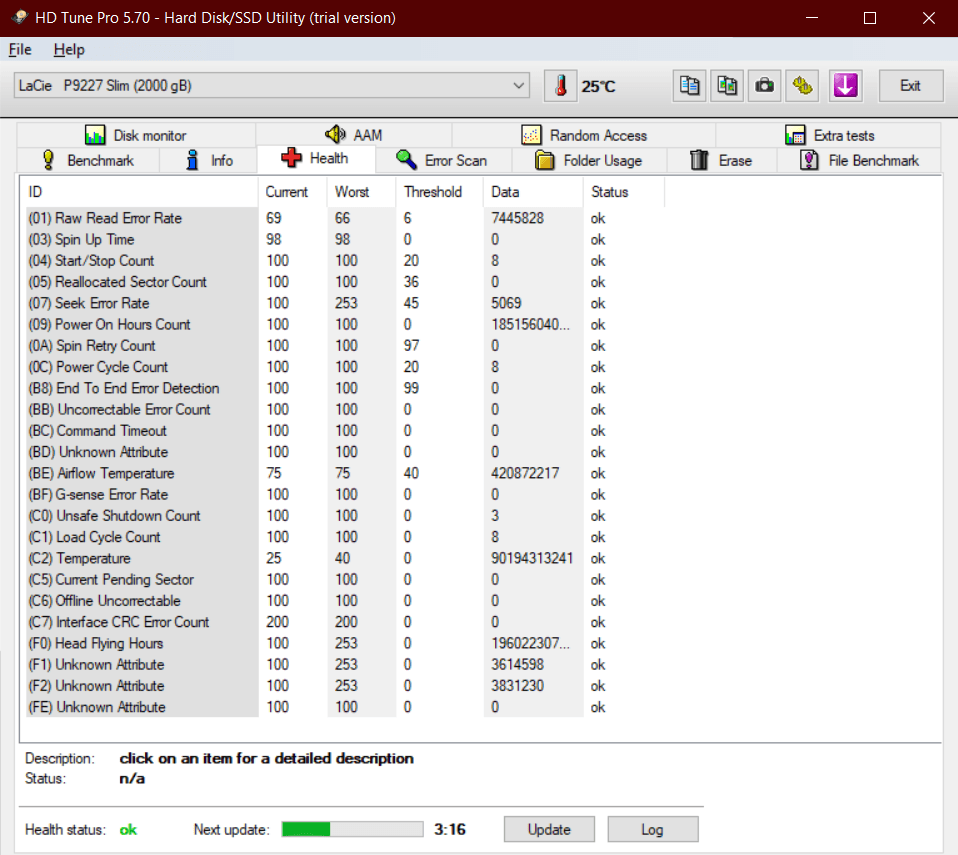This screenshot has width=958, height=855.
Task: Click the HD Tune app icon in title bar
Action: pyautogui.click(x=20, y=17)
